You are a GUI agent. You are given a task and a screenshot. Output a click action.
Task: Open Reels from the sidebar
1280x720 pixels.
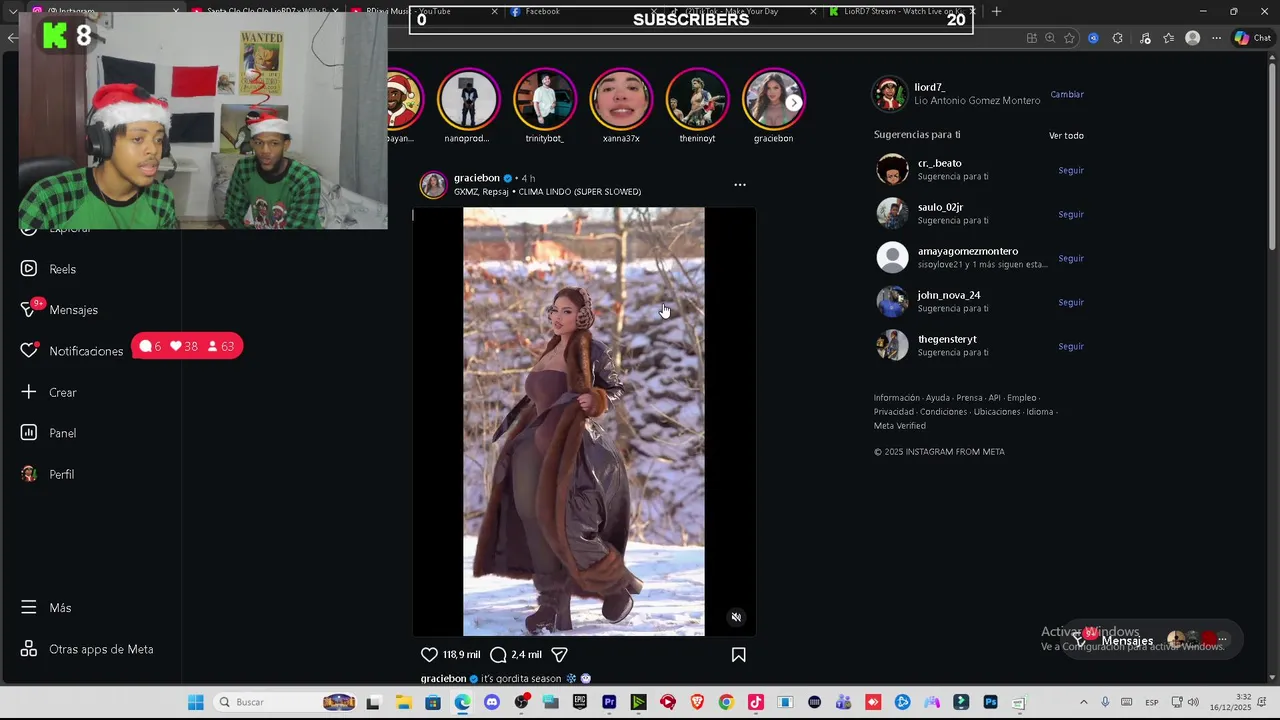62,269
